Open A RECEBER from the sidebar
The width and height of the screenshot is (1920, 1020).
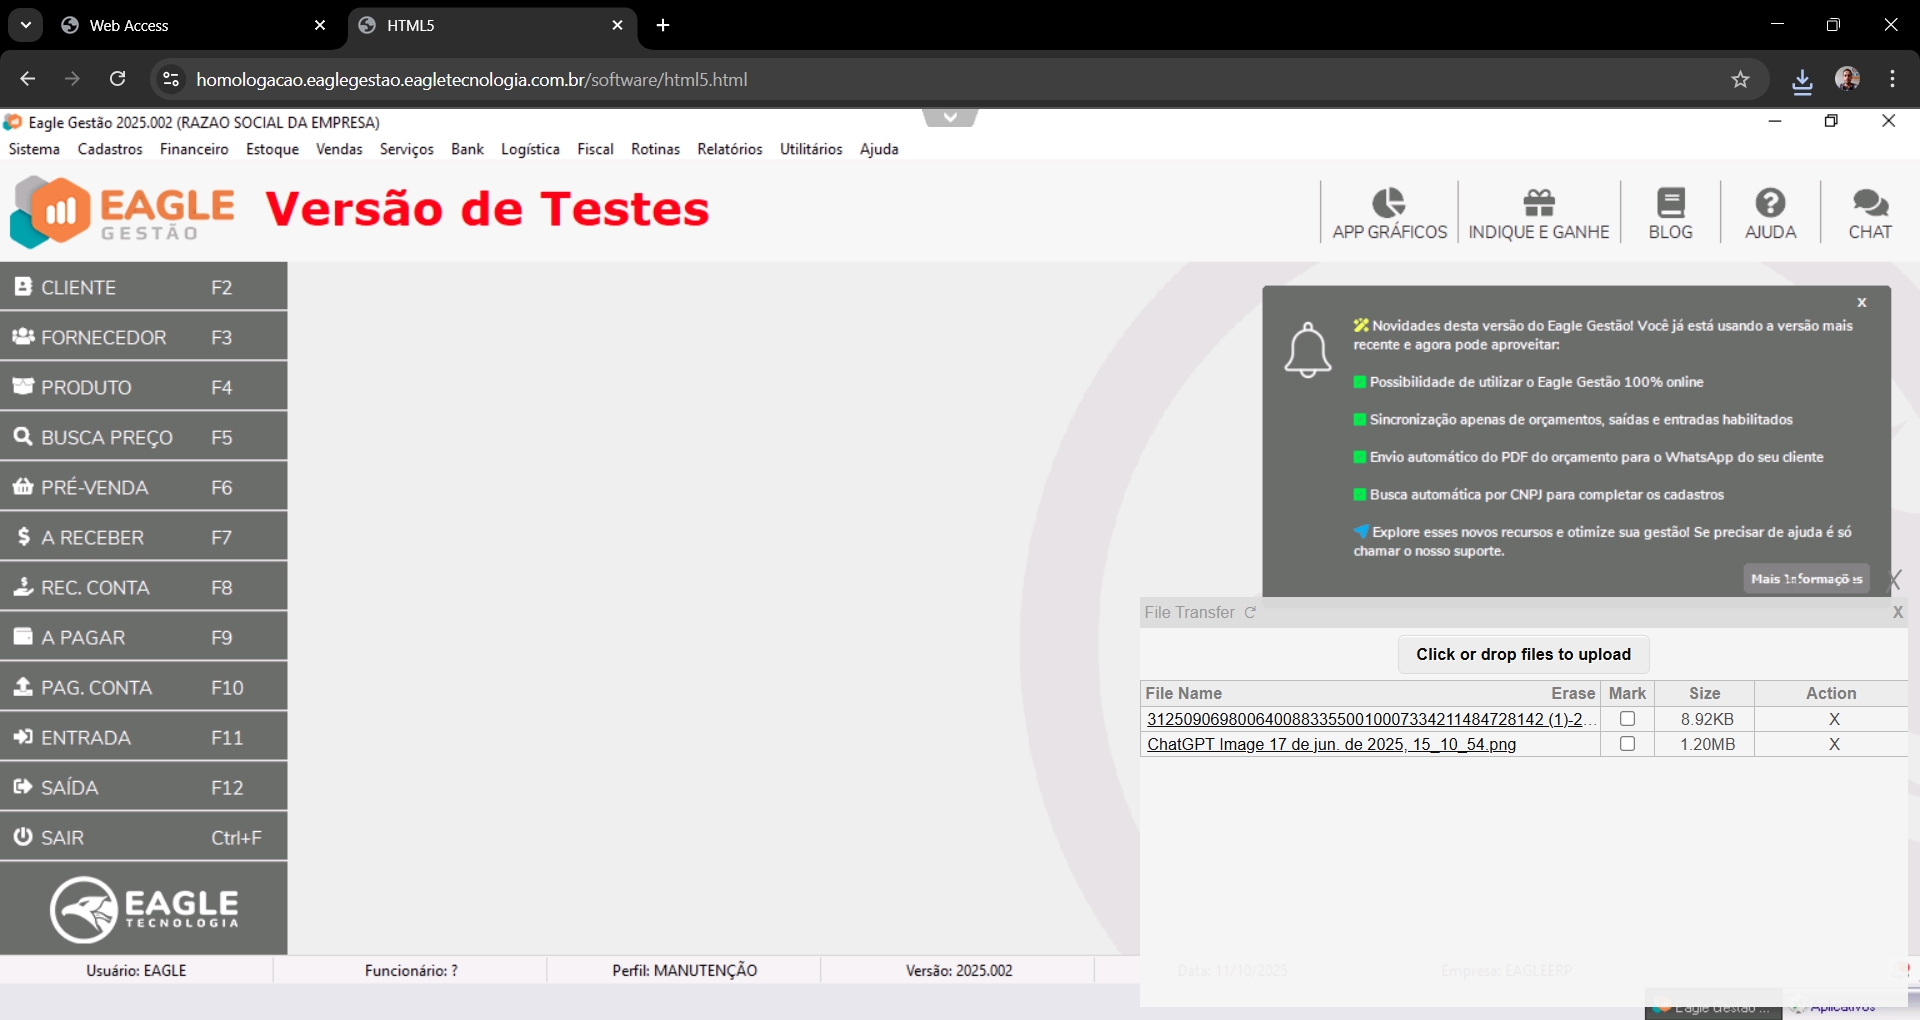point(144,537)
